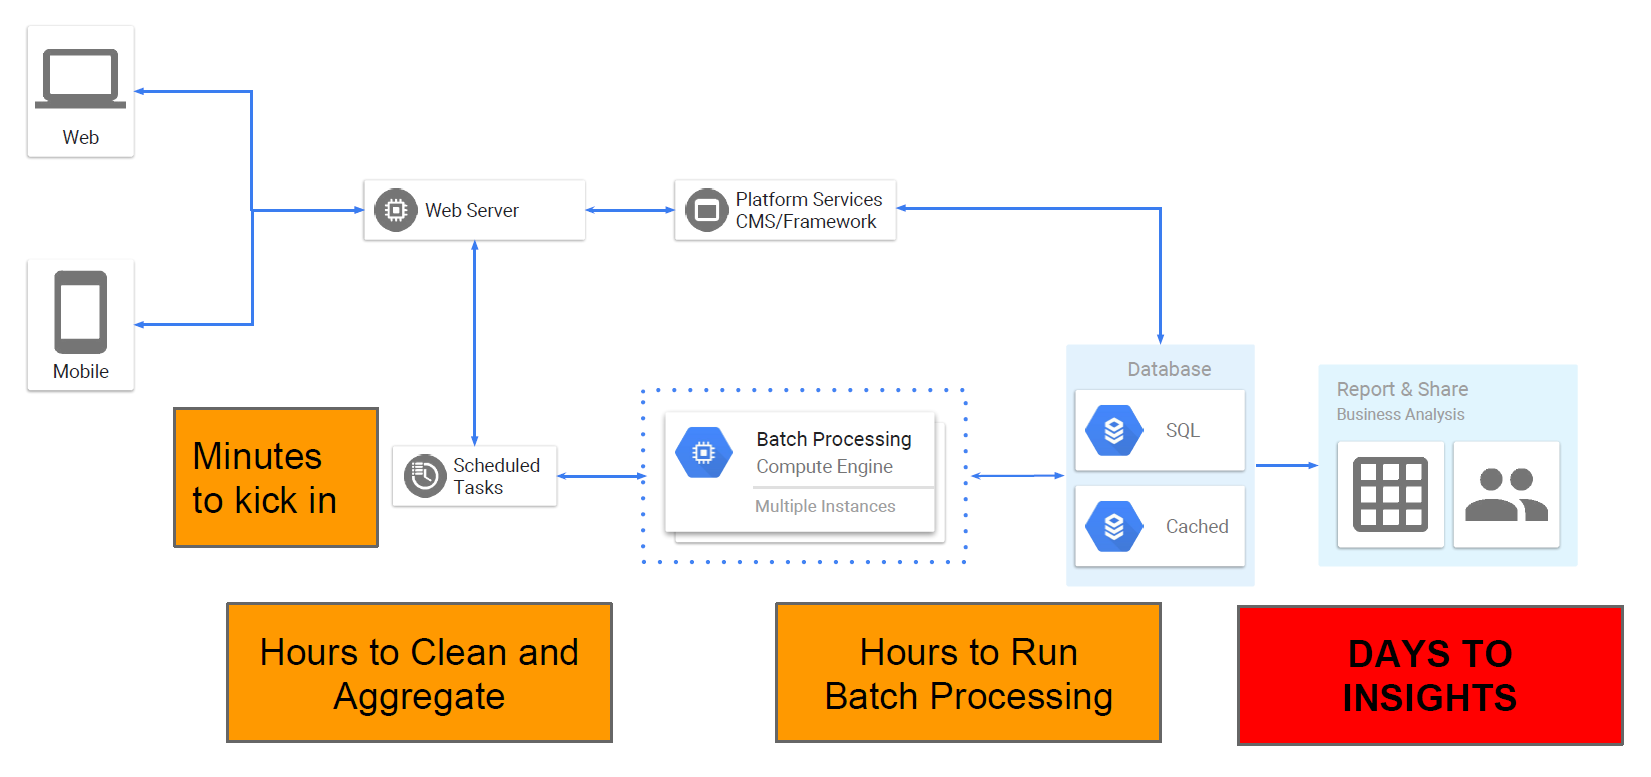Click the blue Compute Engine hexagon icon
The image size is (1651, 777).
tap(704, 452)
